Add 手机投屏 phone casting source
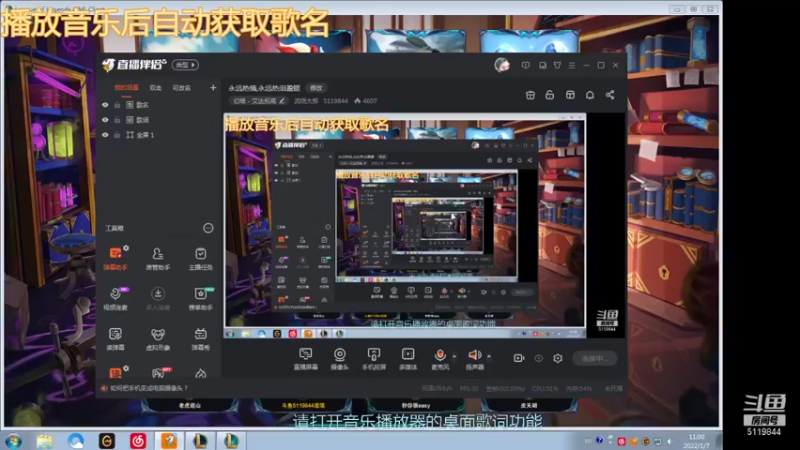The height and width of the screenshot is (450, 800). [x=374, y=359]
